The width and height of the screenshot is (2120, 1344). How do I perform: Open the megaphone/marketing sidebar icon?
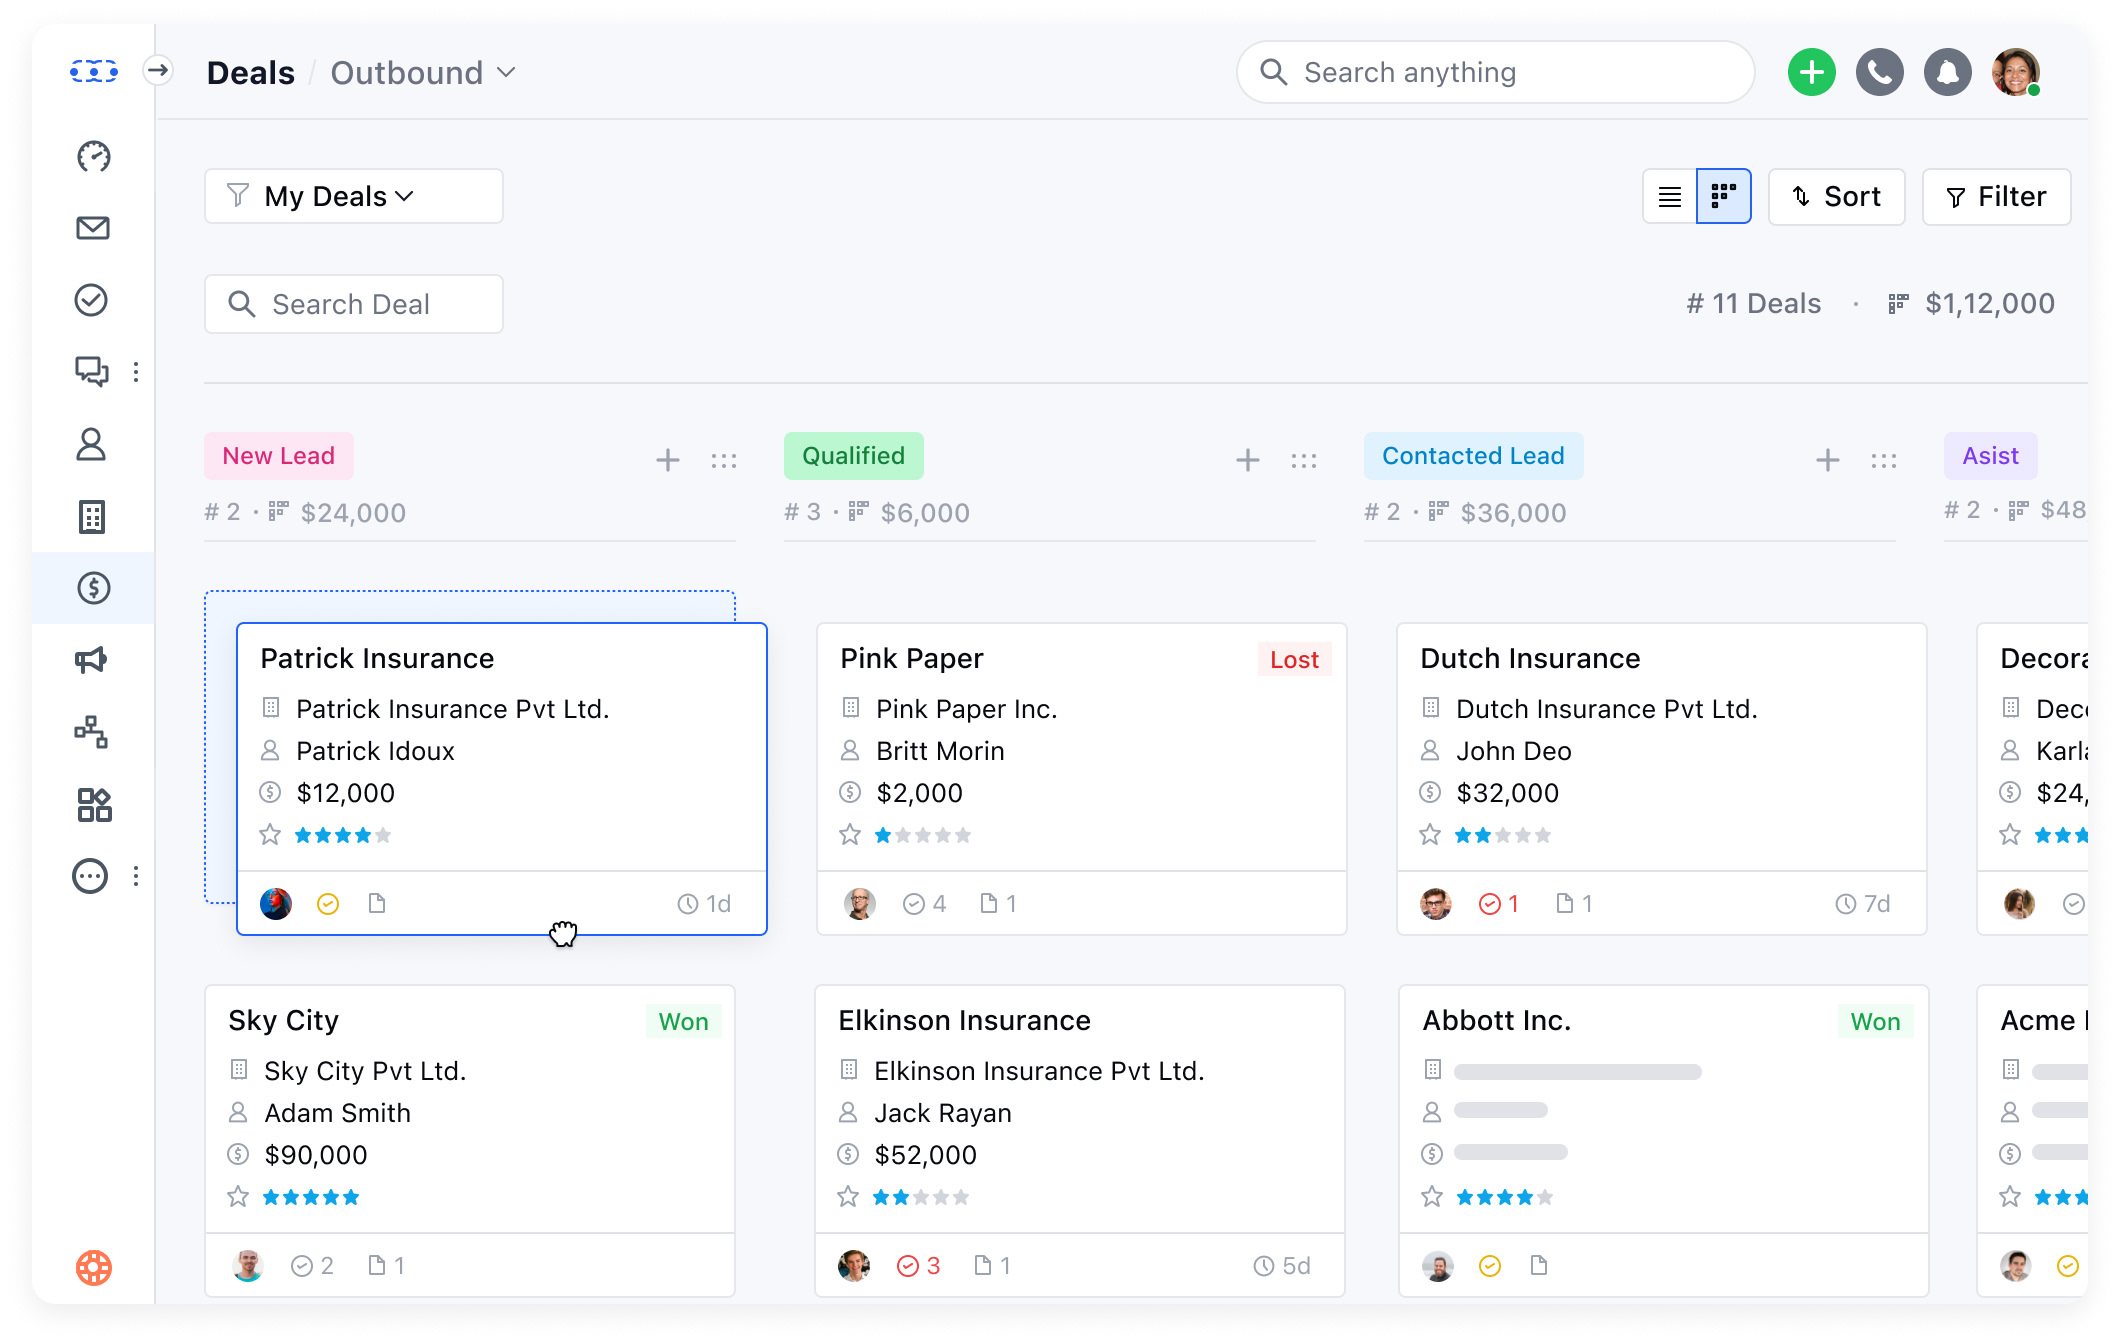tap(93, 660)
